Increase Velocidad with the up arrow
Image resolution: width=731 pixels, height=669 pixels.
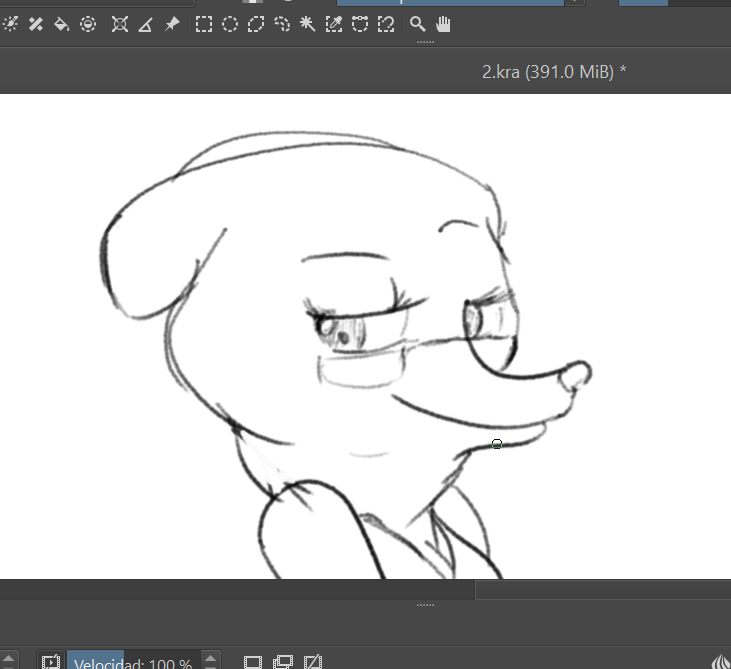pos(210,658)
